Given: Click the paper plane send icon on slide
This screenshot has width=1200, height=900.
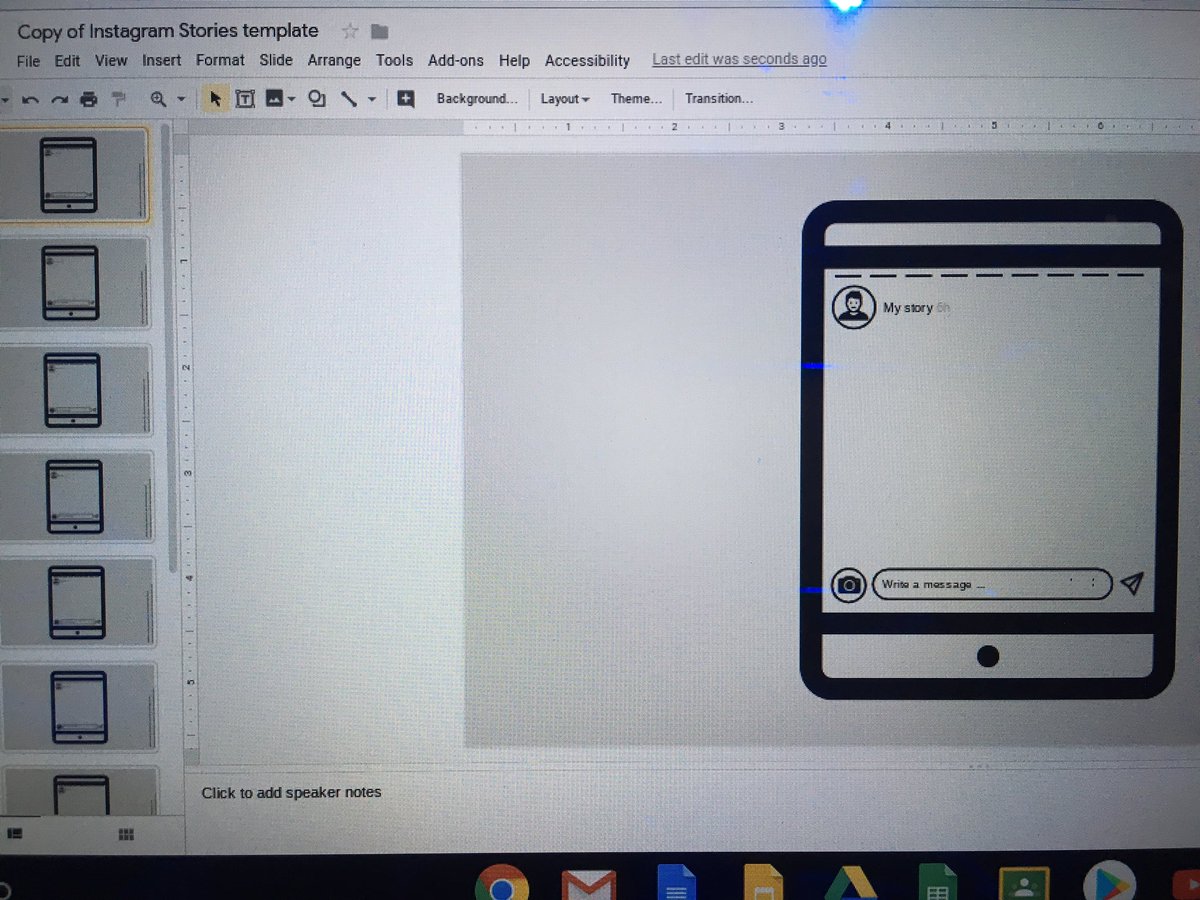Looking at the screenshot, I should click(x=1131, y=583).
